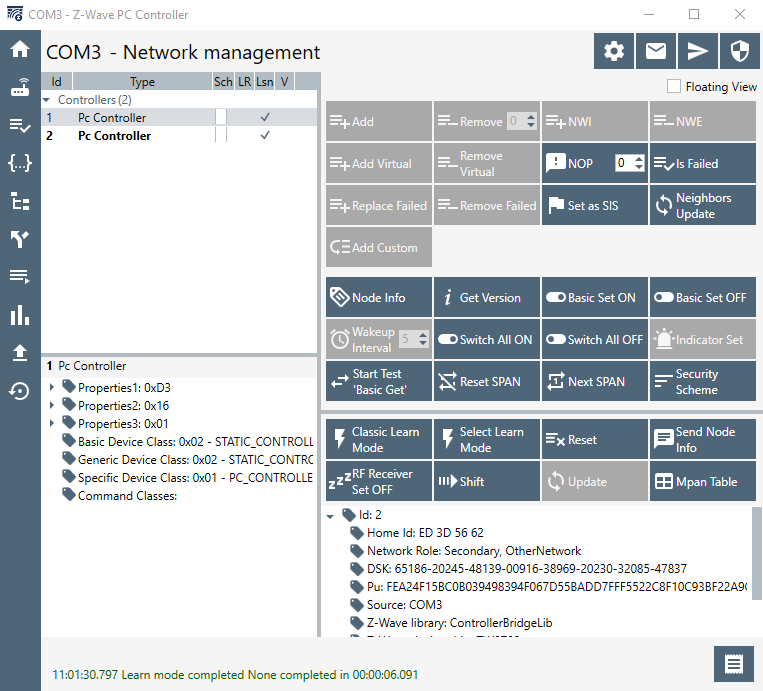
Task: Click Send Node Info
Action: 703,439
